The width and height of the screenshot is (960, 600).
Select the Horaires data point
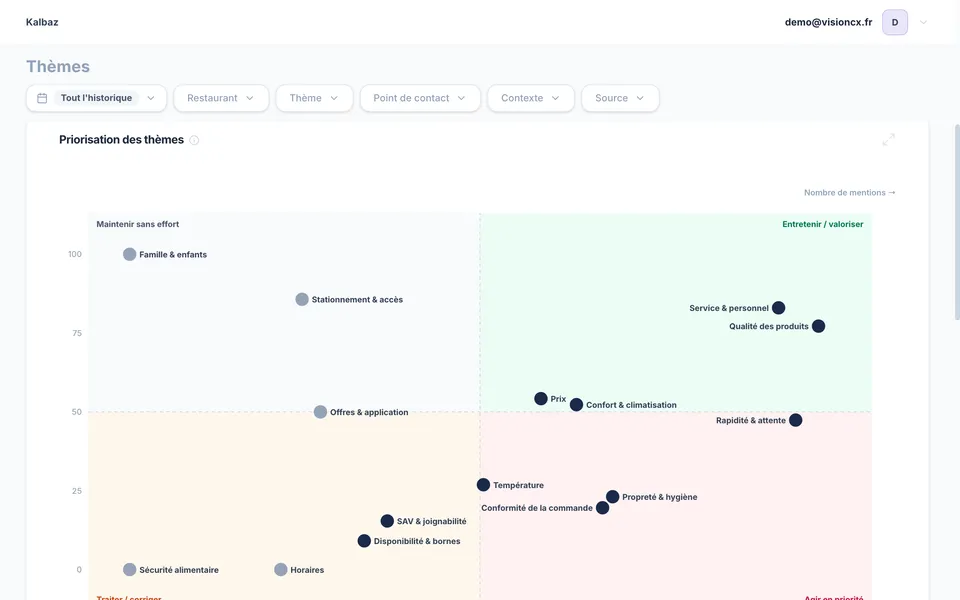pyautogui.click(x=280, y=570)
